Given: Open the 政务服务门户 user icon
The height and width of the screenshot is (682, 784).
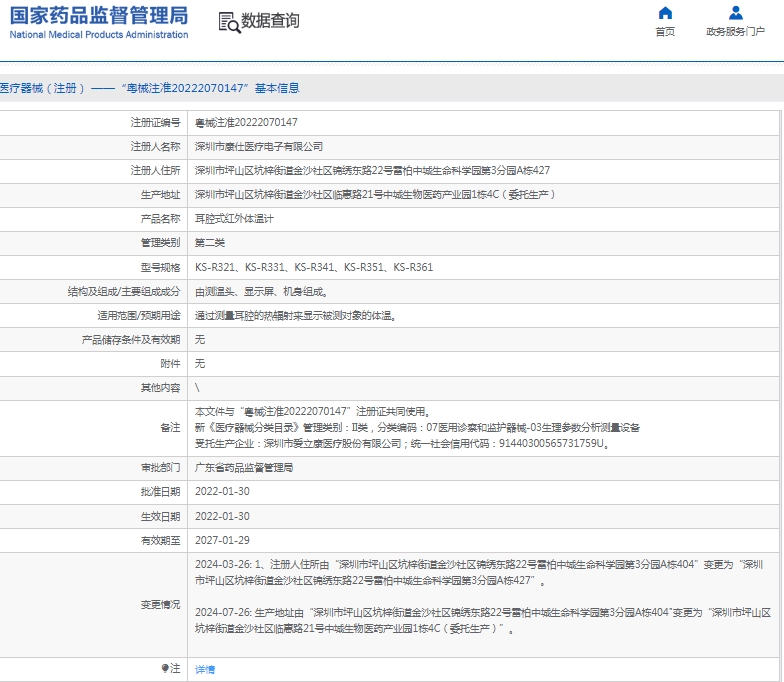Looking at the screenshot, I should pyautogui.click(x=736, y=12).
